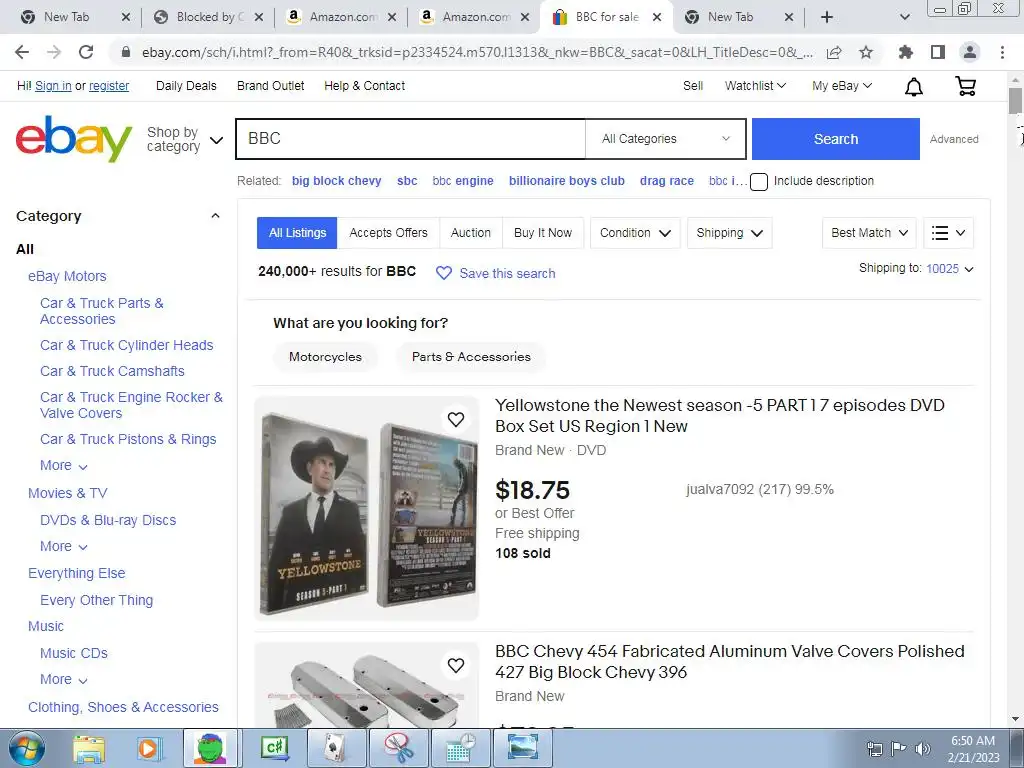Open the browser side panel

click(x=938, y=52)
